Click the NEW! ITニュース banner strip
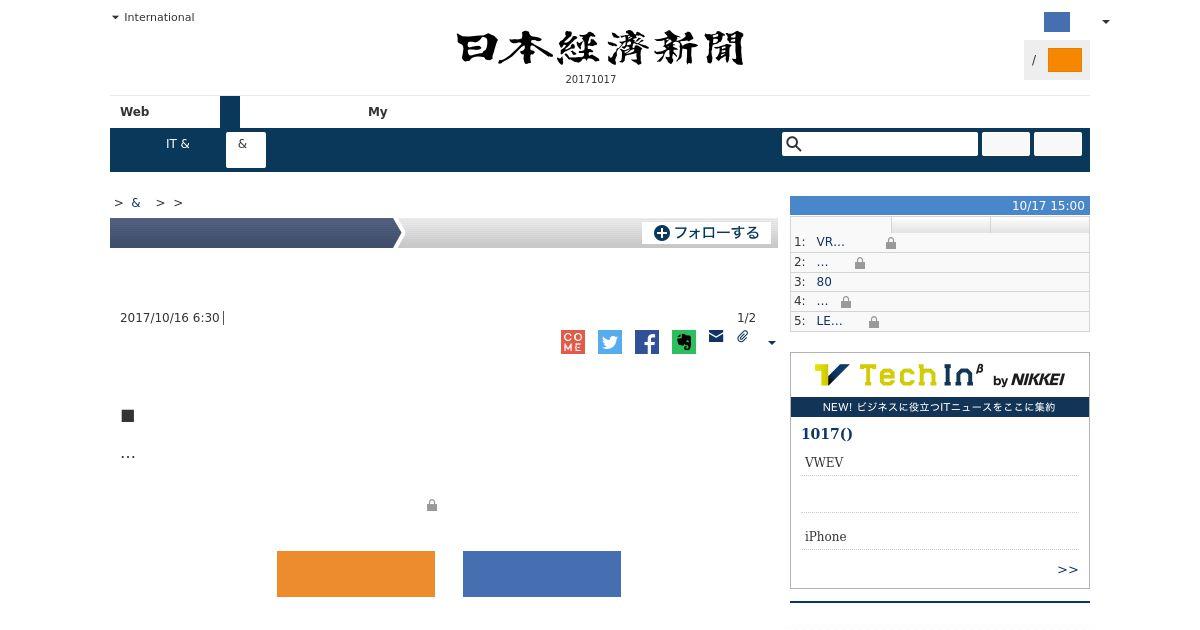Screen dimensions: 1200x630 [x=940, y=407]
